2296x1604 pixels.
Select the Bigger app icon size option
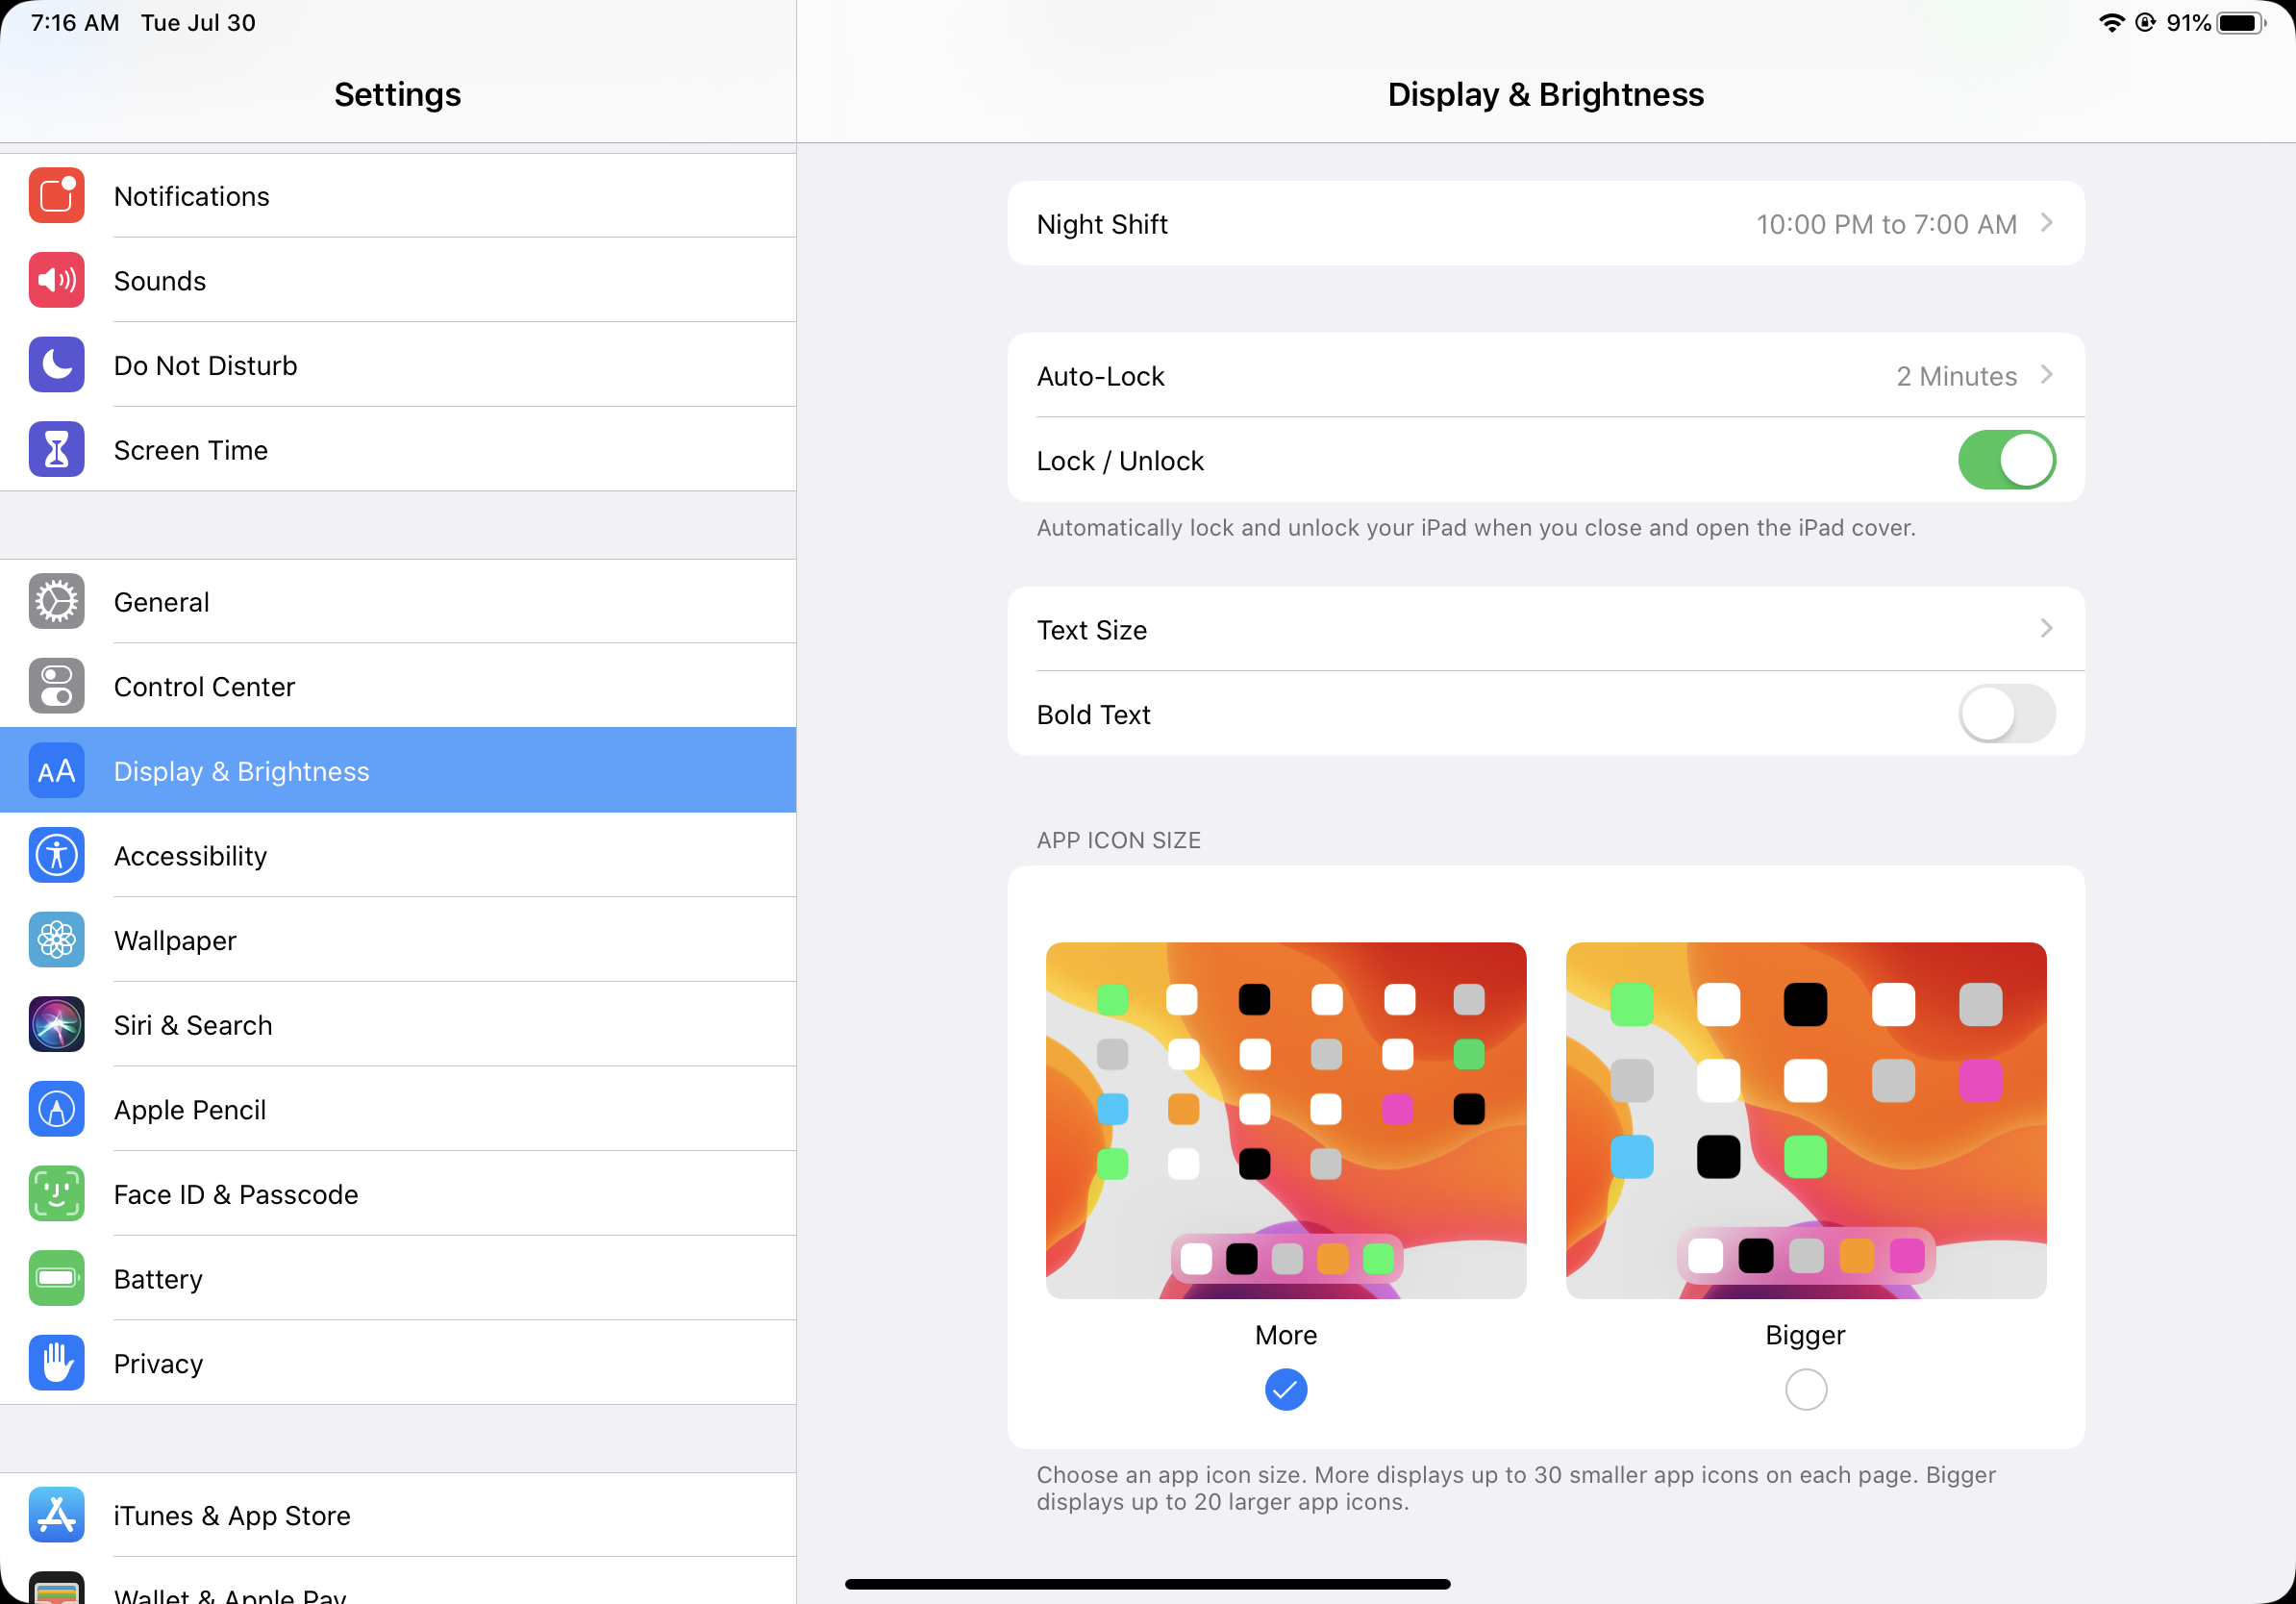1804,1389
